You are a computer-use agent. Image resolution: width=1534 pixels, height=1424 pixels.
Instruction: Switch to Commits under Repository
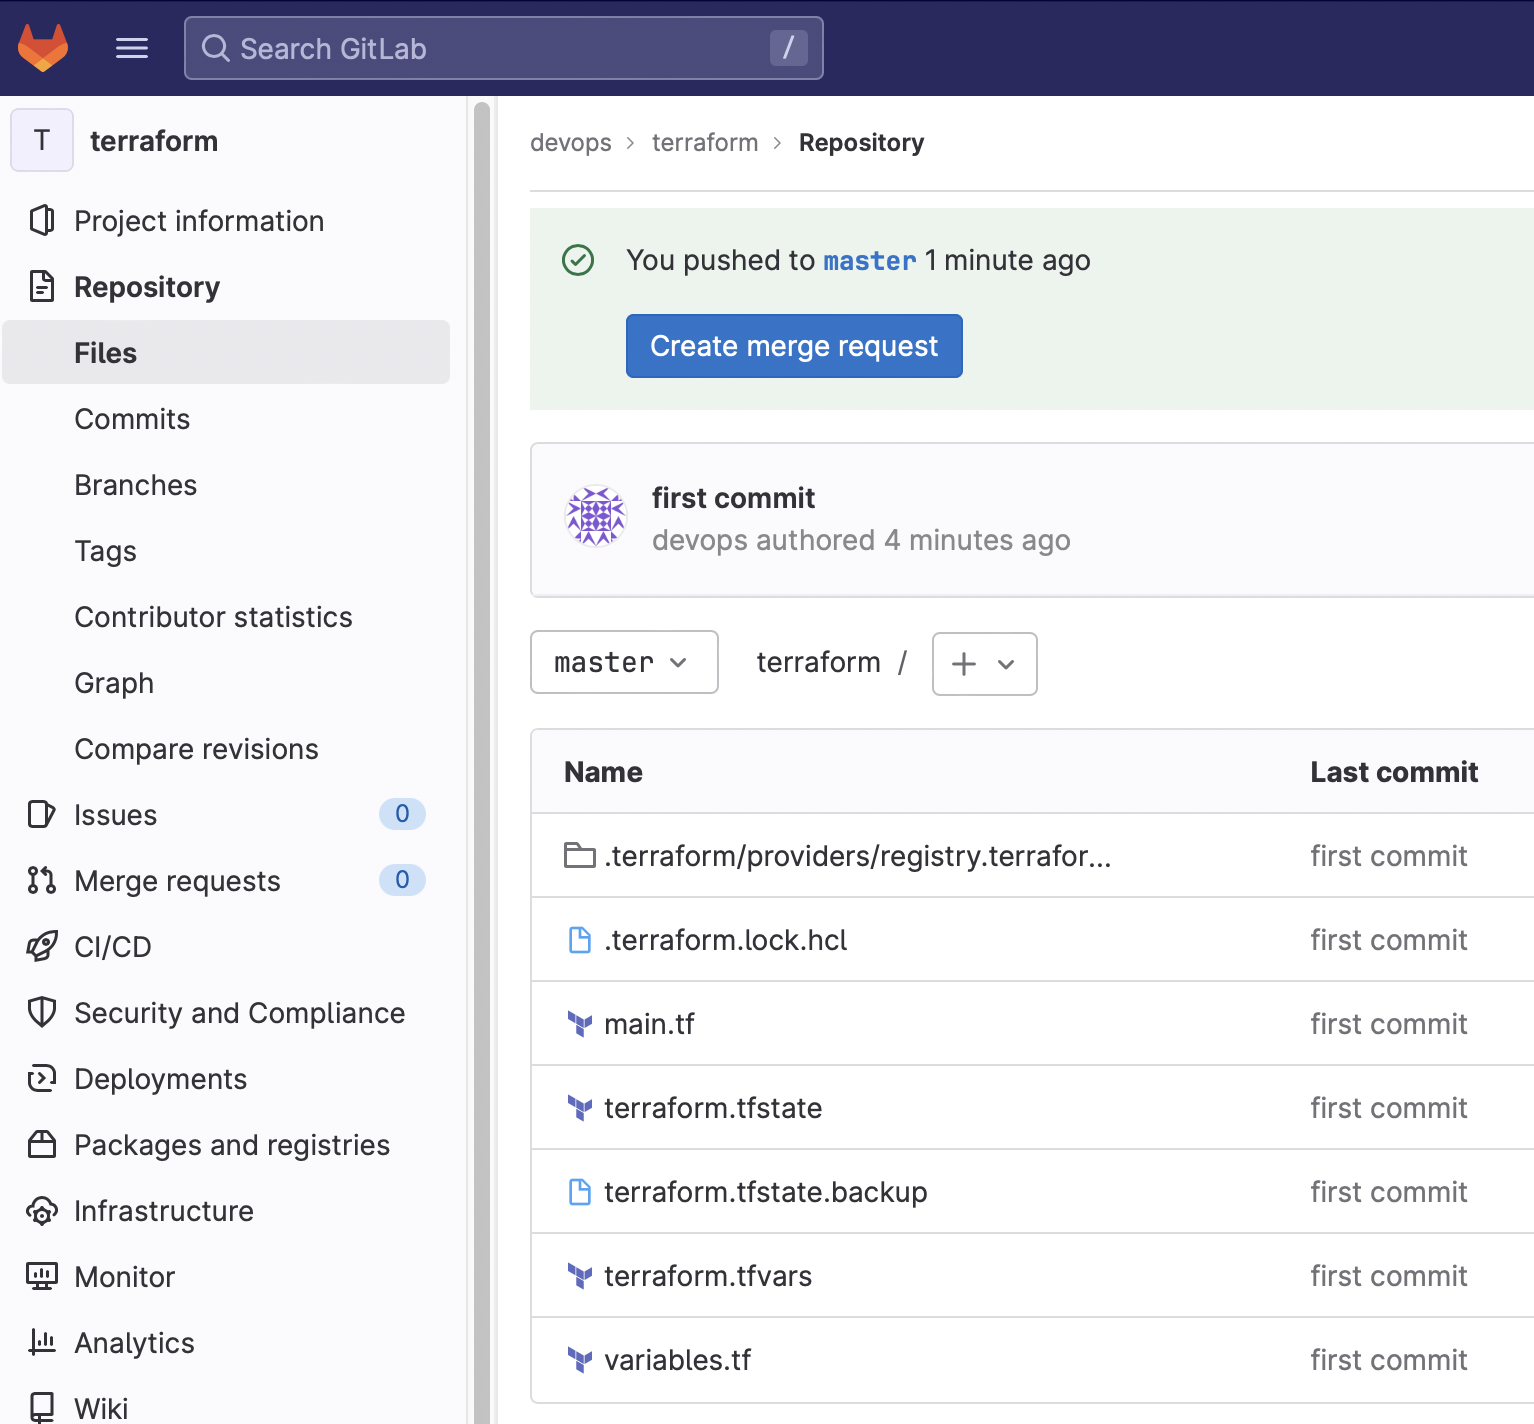[132, 419]
